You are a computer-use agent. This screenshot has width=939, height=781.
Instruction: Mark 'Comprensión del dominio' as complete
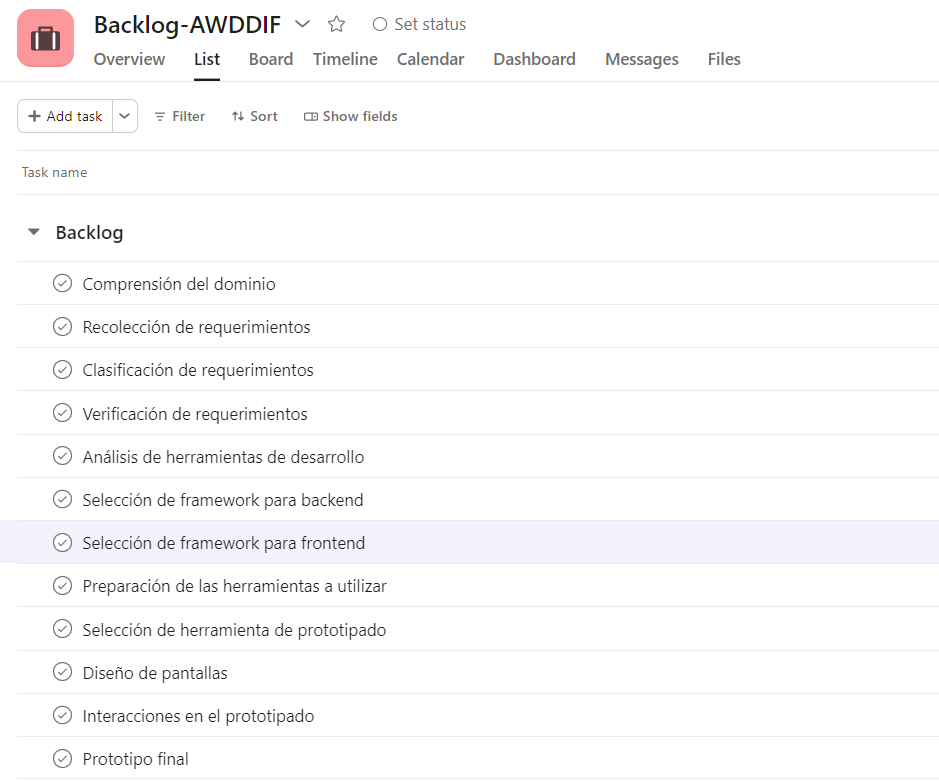click(x=62, y=284)
